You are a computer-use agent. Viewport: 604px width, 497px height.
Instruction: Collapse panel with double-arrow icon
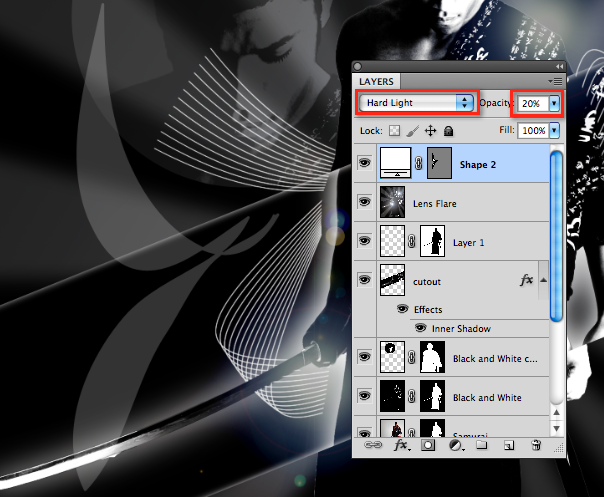tap(559, 67)
